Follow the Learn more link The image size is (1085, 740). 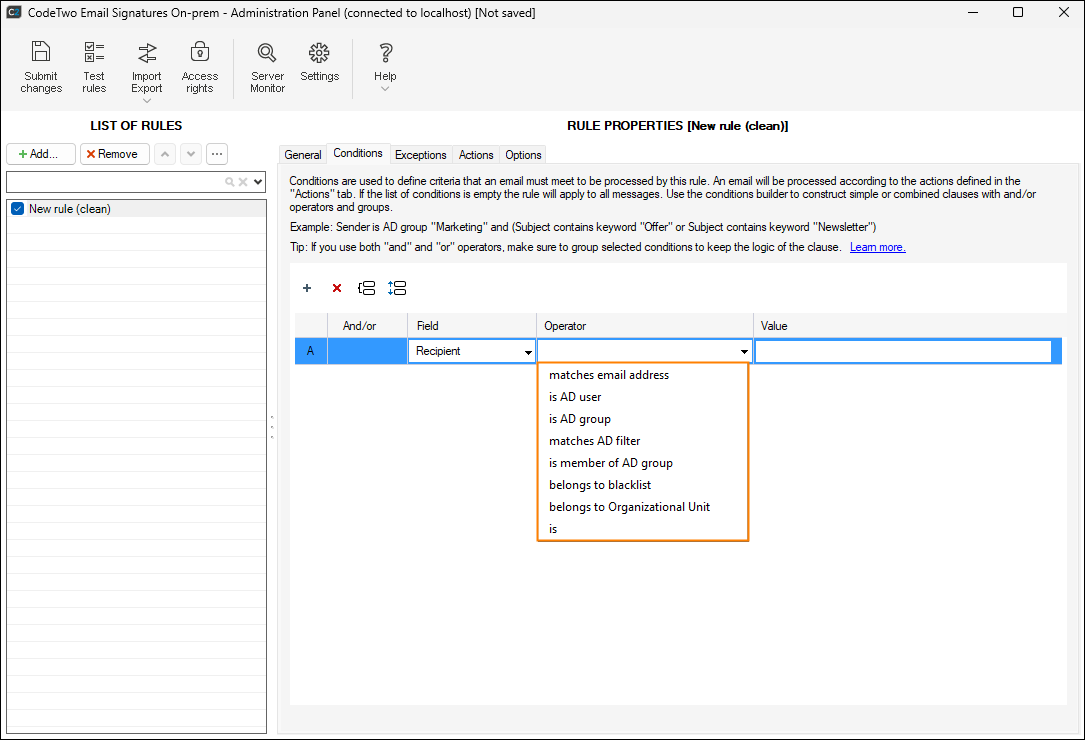pyautogui.click(x=877, y=247)
